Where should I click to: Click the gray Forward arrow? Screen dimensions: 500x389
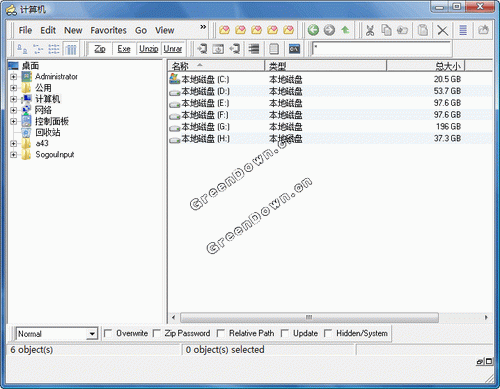[329, 30]
